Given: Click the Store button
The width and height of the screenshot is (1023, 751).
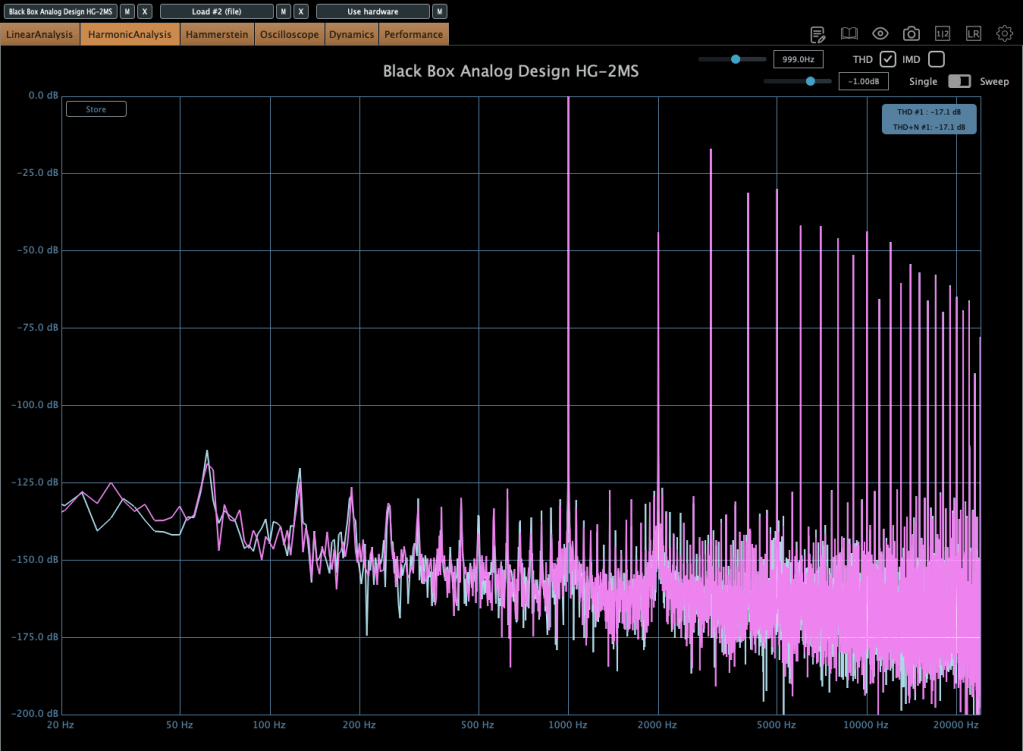Looking at the screenshot, I should [x=96, y=109].
